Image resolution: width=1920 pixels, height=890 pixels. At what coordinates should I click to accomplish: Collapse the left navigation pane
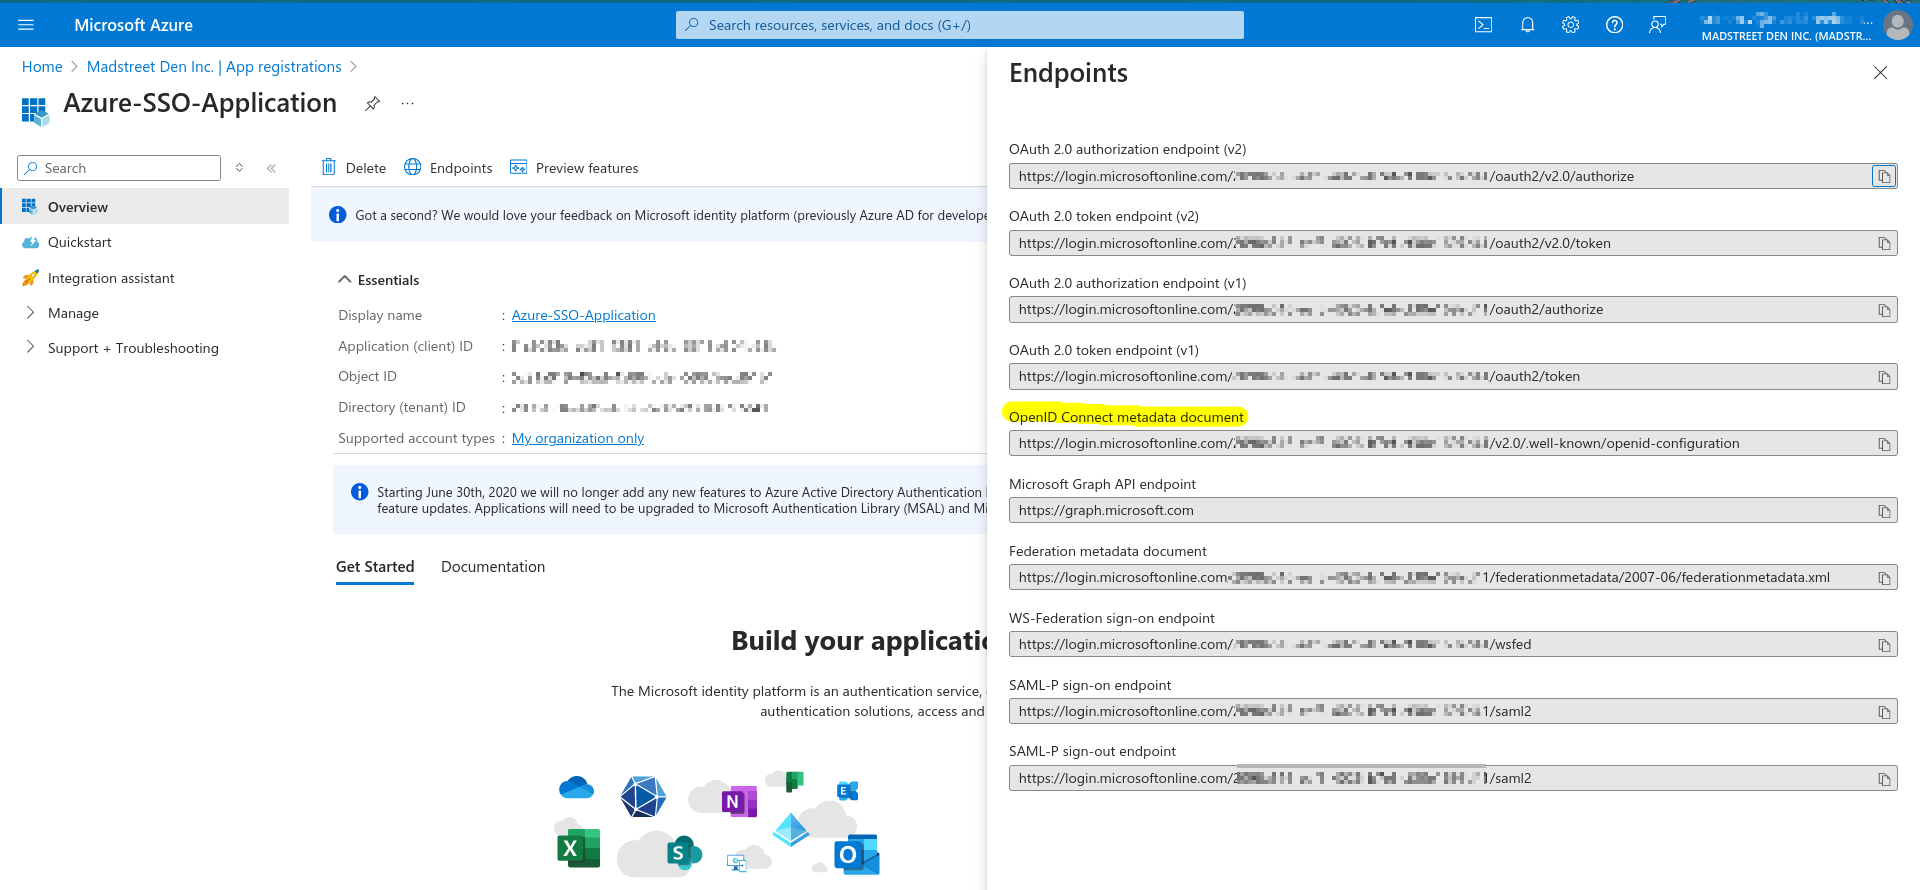tap(271, 168)
